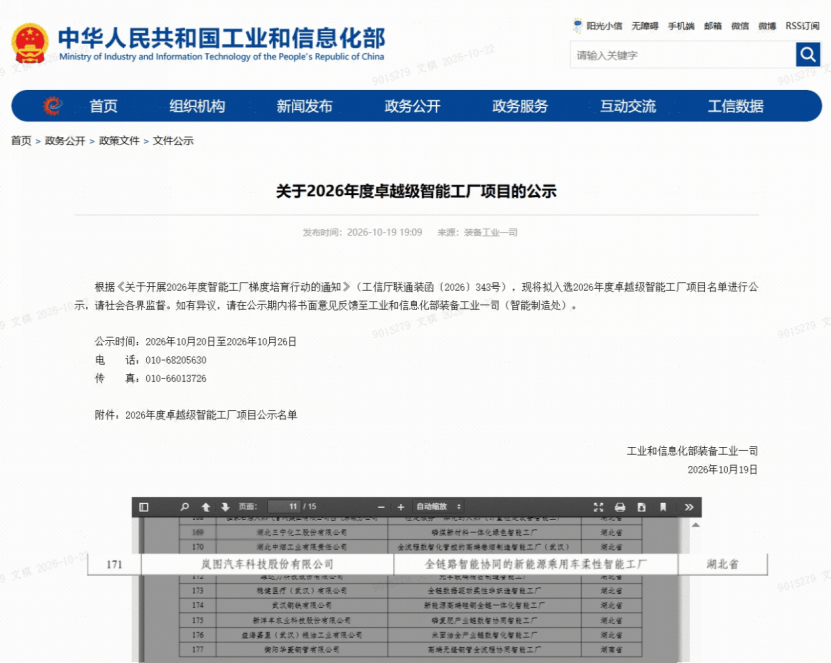Switch PDF viewer to presentation mode

tap(598, 507)
